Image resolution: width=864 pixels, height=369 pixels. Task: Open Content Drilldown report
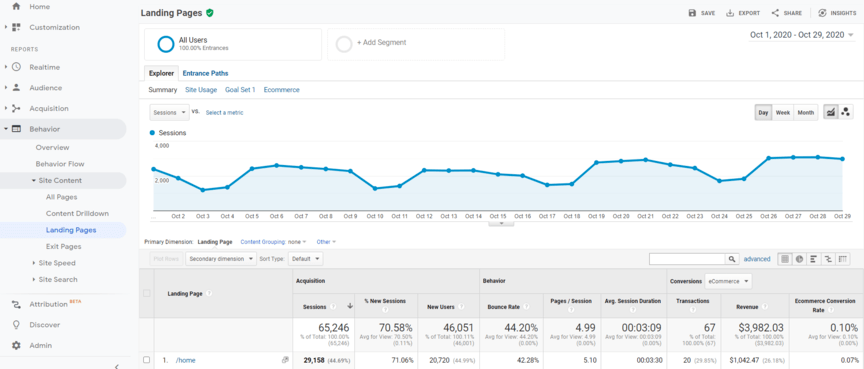click(x=77, y=214)
